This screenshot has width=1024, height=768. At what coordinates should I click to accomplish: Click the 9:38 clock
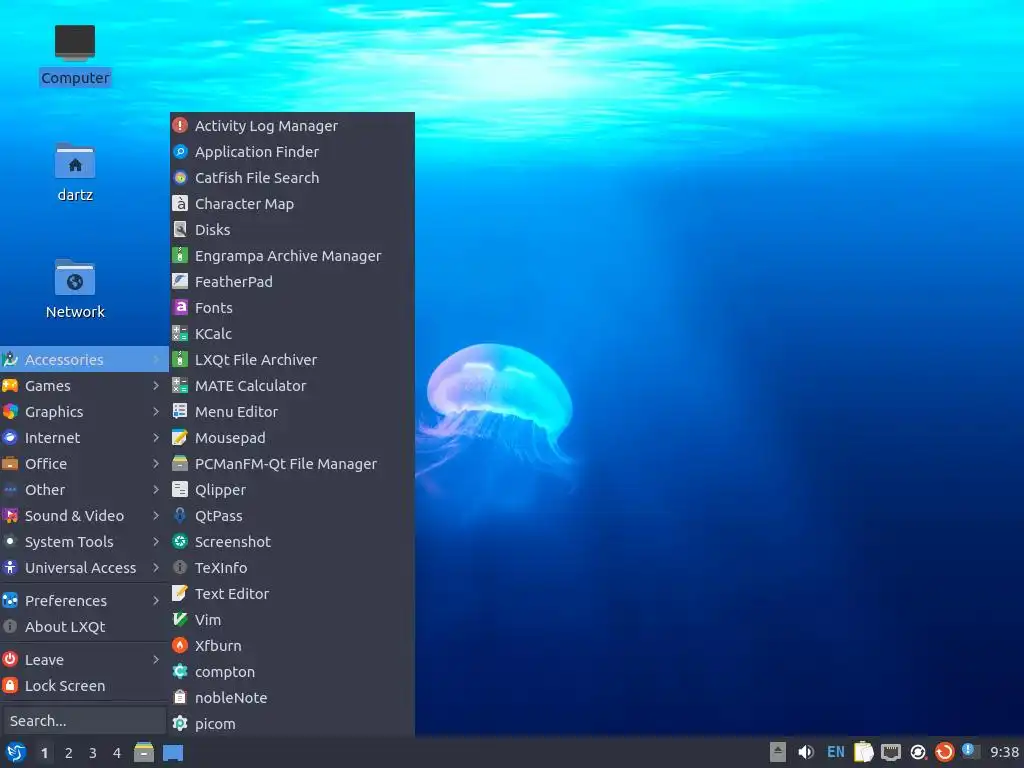1004,752
